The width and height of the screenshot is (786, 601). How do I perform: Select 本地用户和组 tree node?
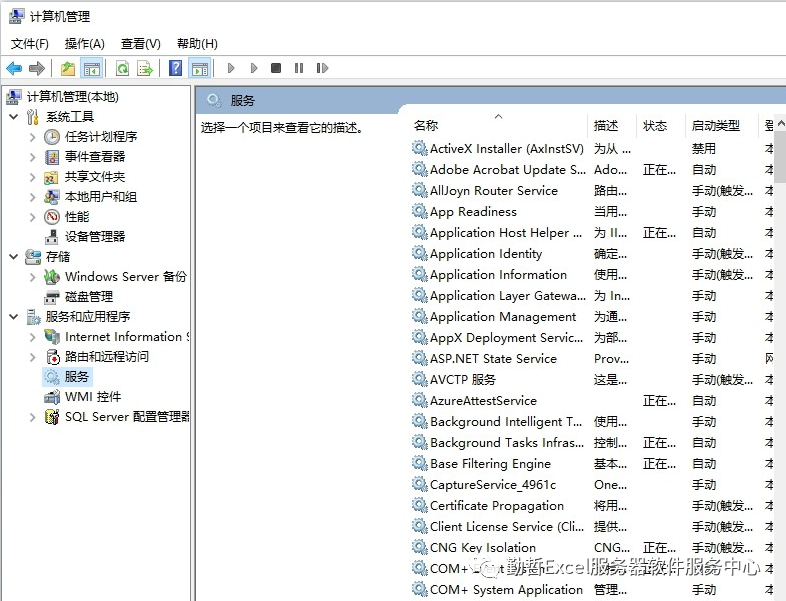point(101,196)
